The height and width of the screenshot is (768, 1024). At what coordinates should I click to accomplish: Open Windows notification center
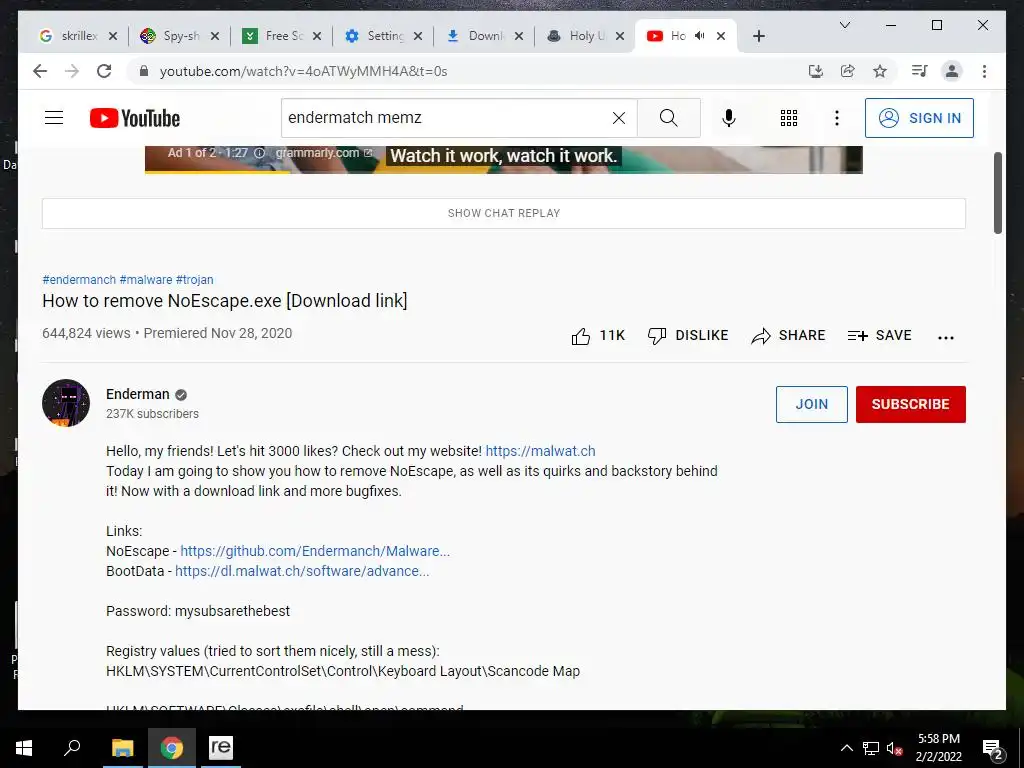pyautogui.click(x=993, y=749)
